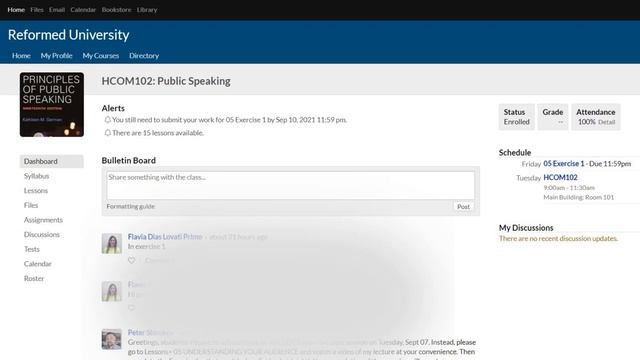Open Lessons in the course sidebar

pyautogui.click(x=36, y=191)
